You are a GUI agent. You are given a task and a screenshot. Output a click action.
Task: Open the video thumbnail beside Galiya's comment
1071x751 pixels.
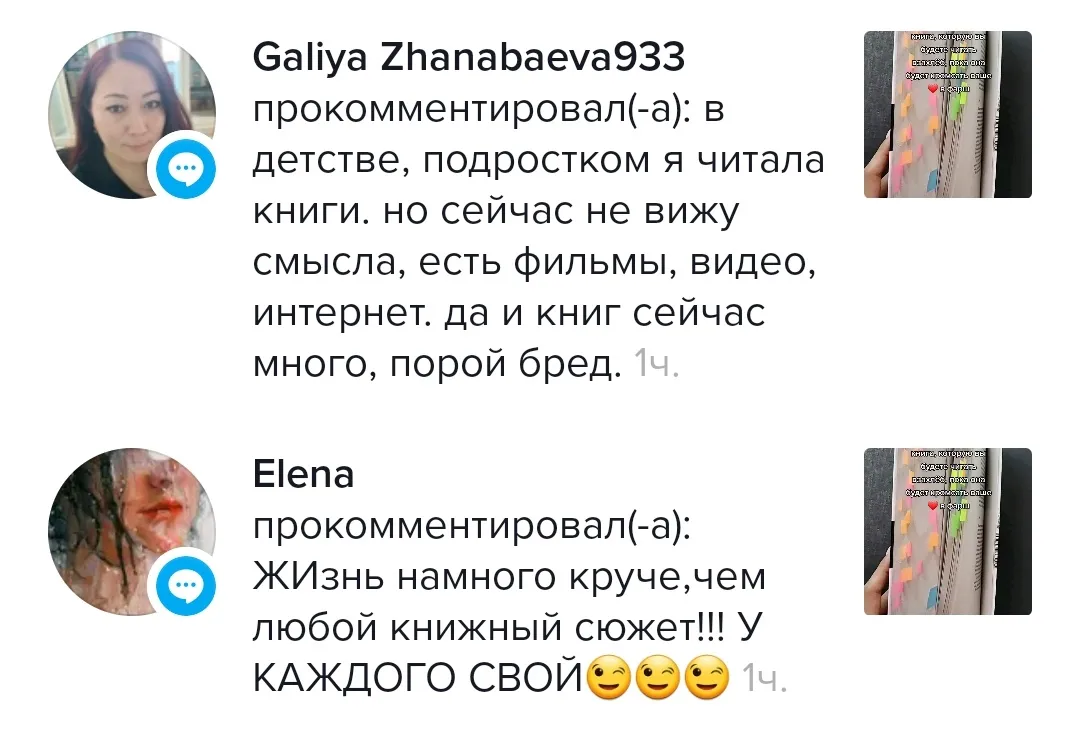947,115
